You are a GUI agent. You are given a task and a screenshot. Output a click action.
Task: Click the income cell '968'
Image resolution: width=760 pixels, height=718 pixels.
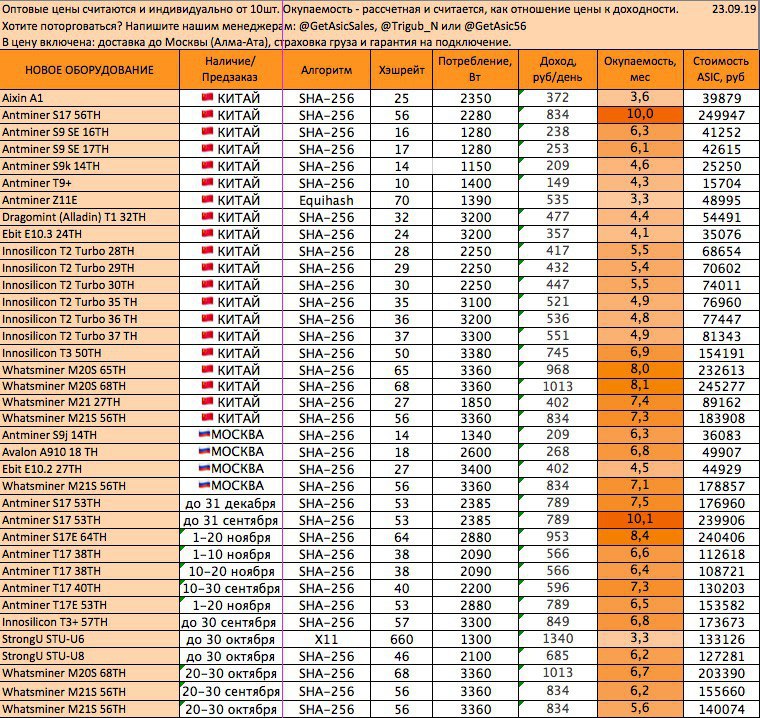coord(558,369)
